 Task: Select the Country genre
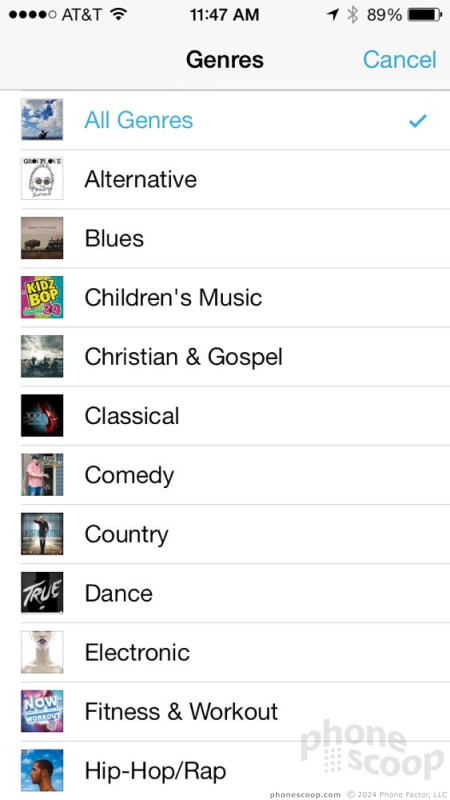click(x=235, y=535)
